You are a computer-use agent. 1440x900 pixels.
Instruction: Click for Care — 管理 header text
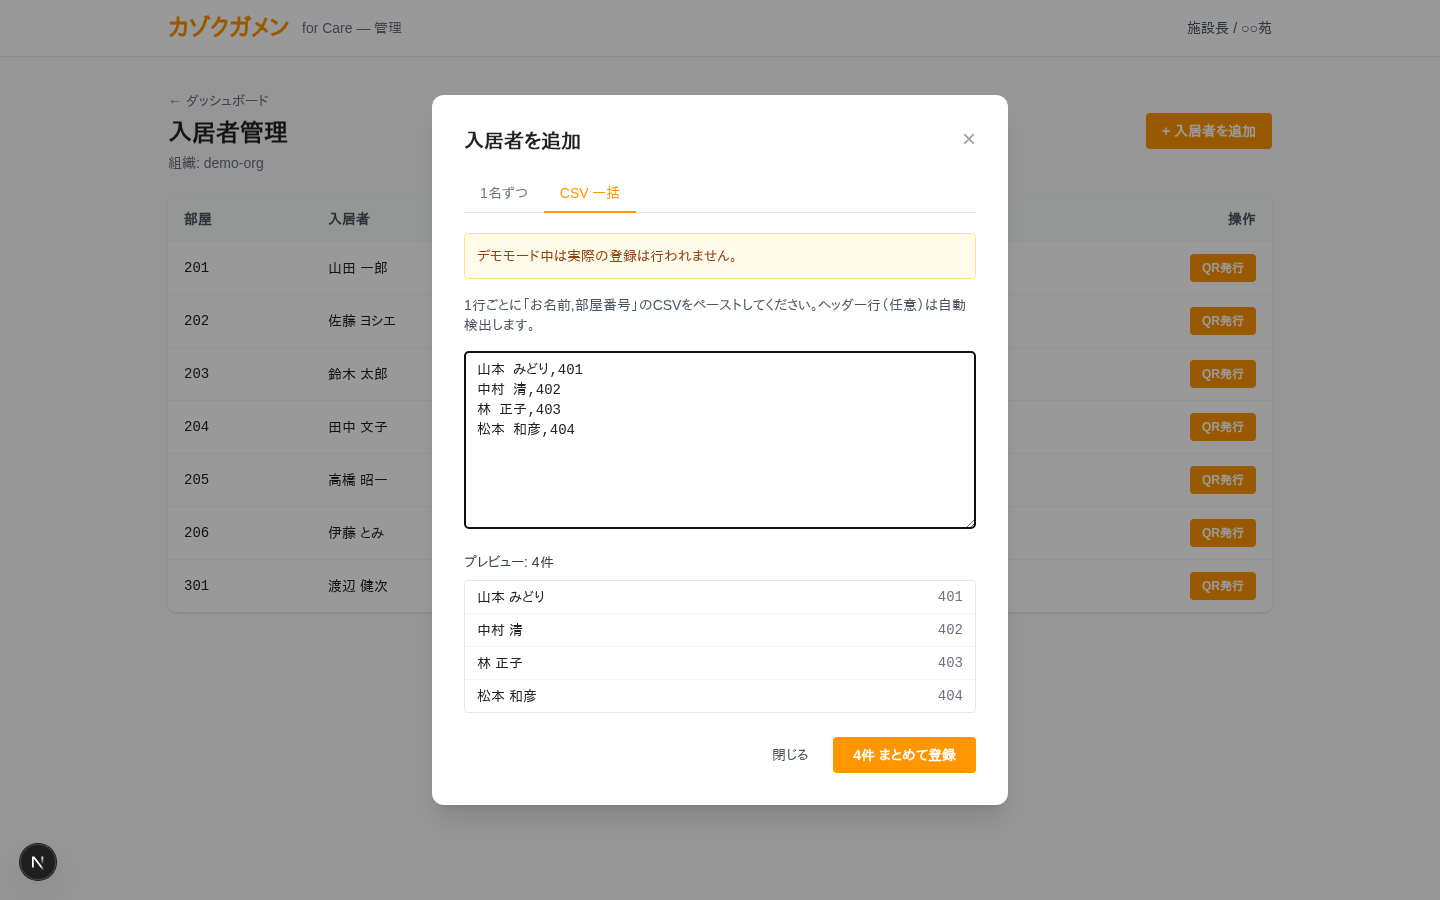(352, 28)
